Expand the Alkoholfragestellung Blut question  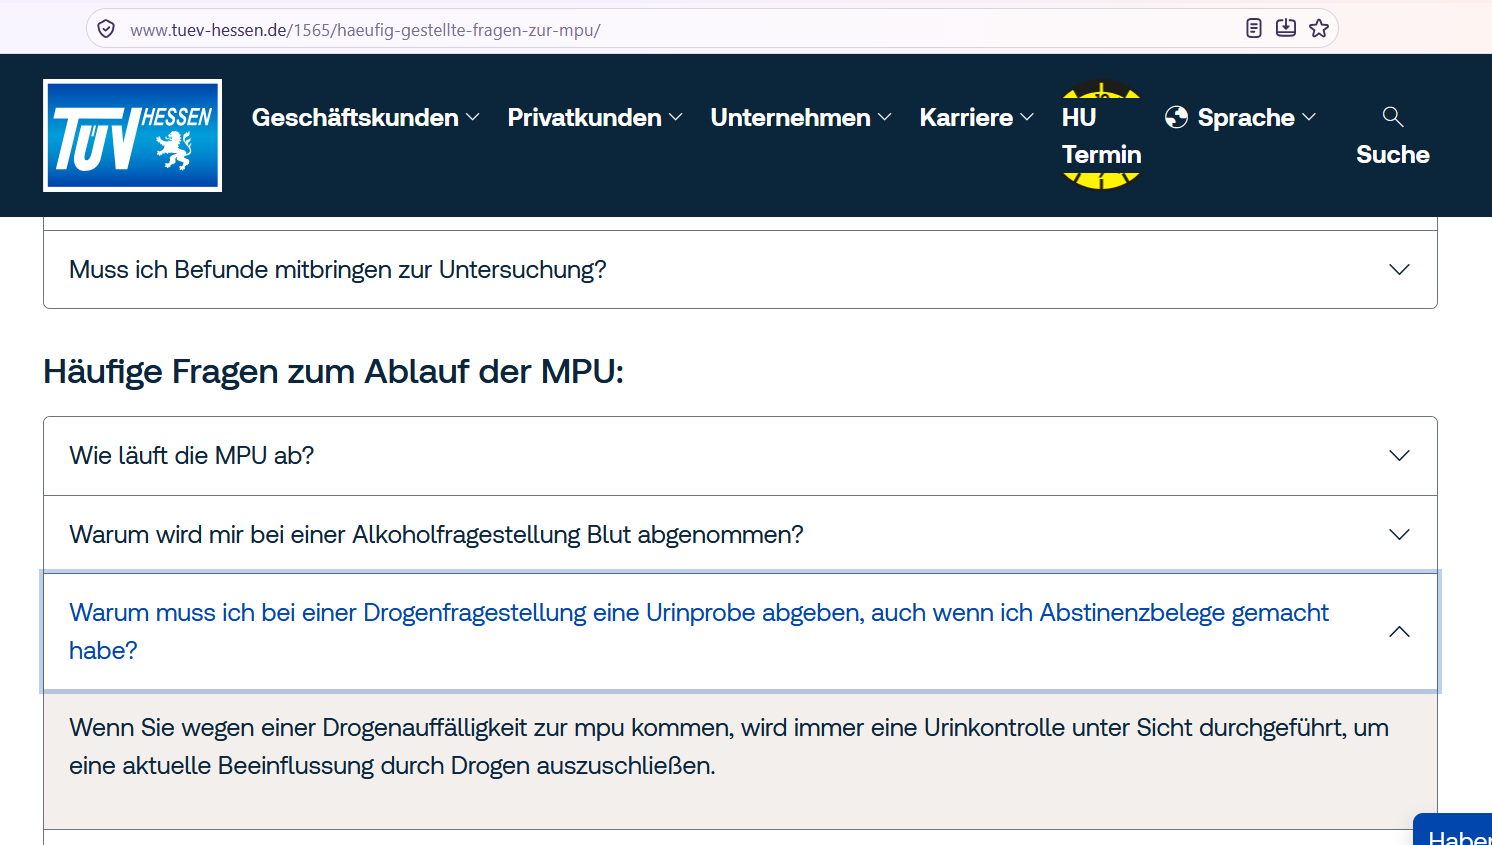coord(740,535)
